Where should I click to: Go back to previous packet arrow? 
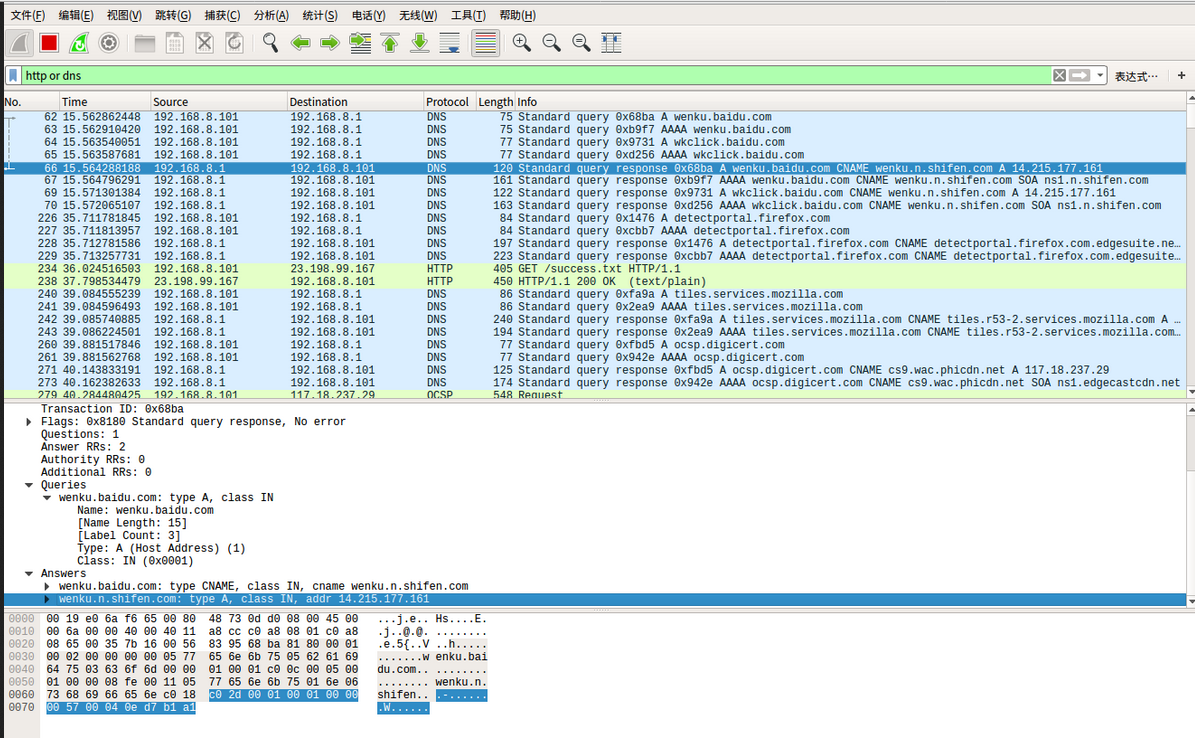[x=300, y=43]
